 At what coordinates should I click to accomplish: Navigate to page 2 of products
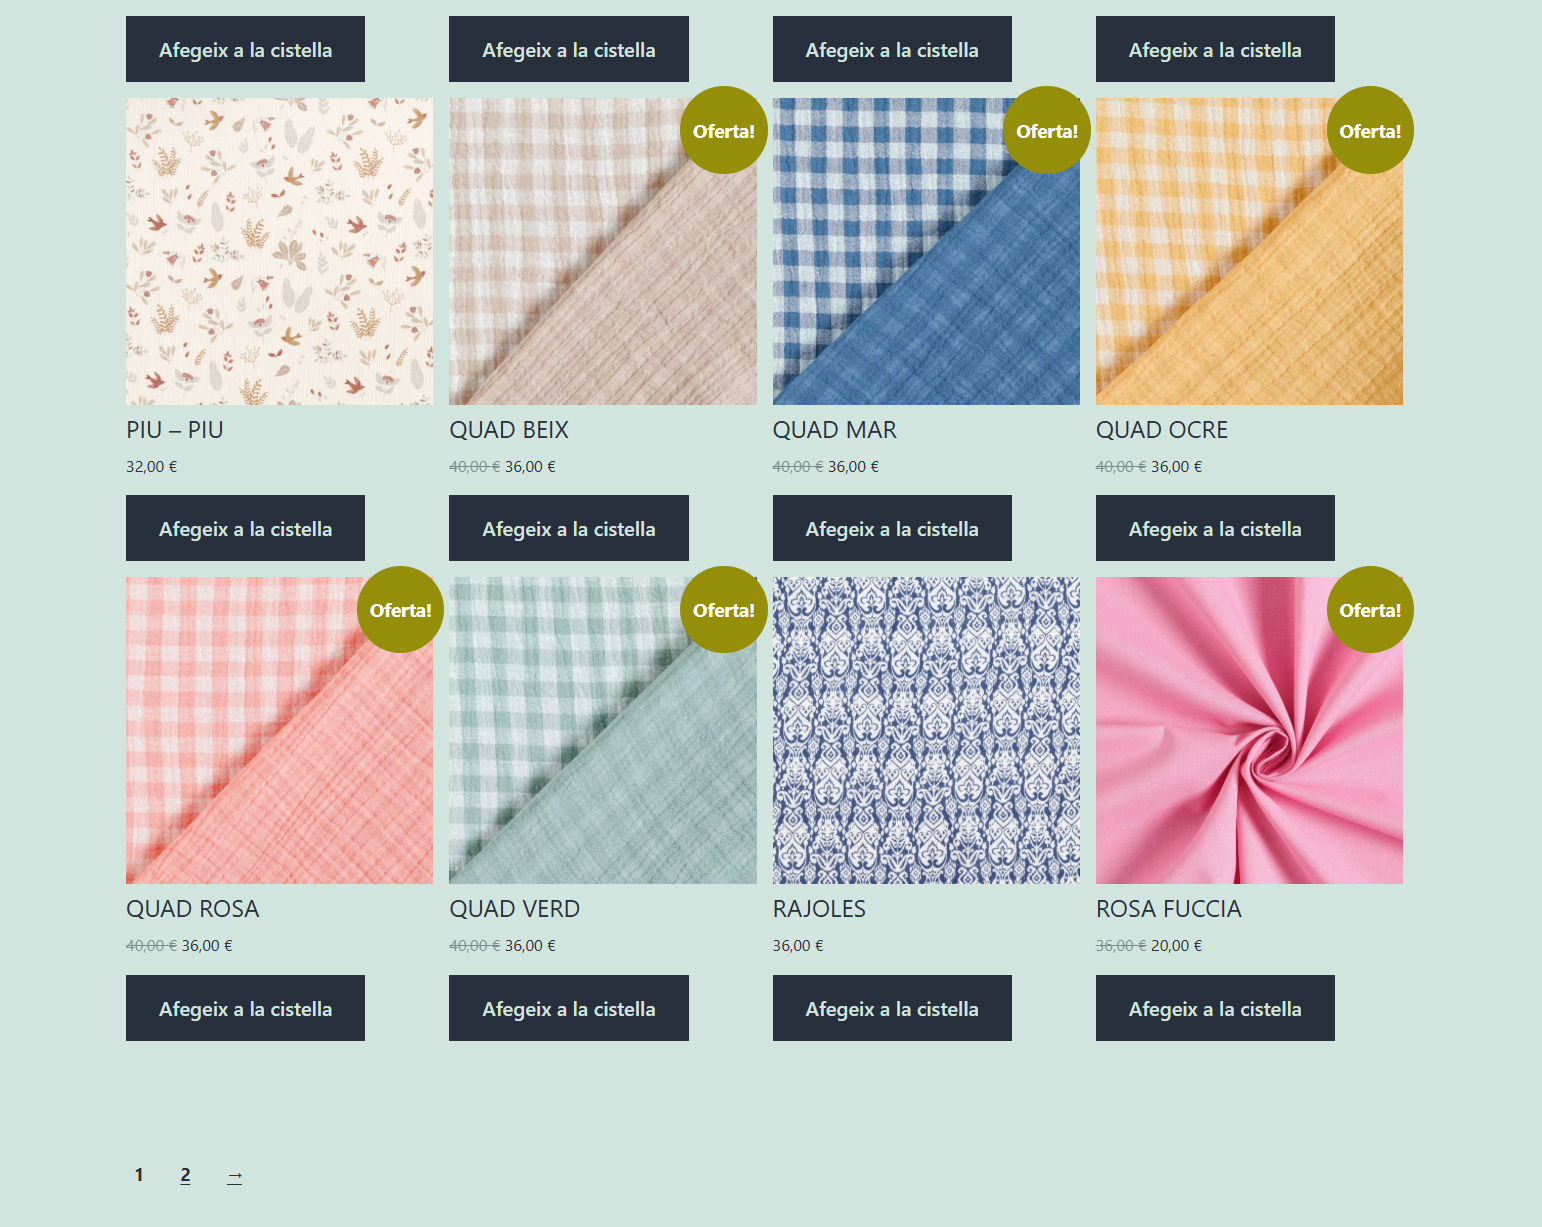point(185,1175)
